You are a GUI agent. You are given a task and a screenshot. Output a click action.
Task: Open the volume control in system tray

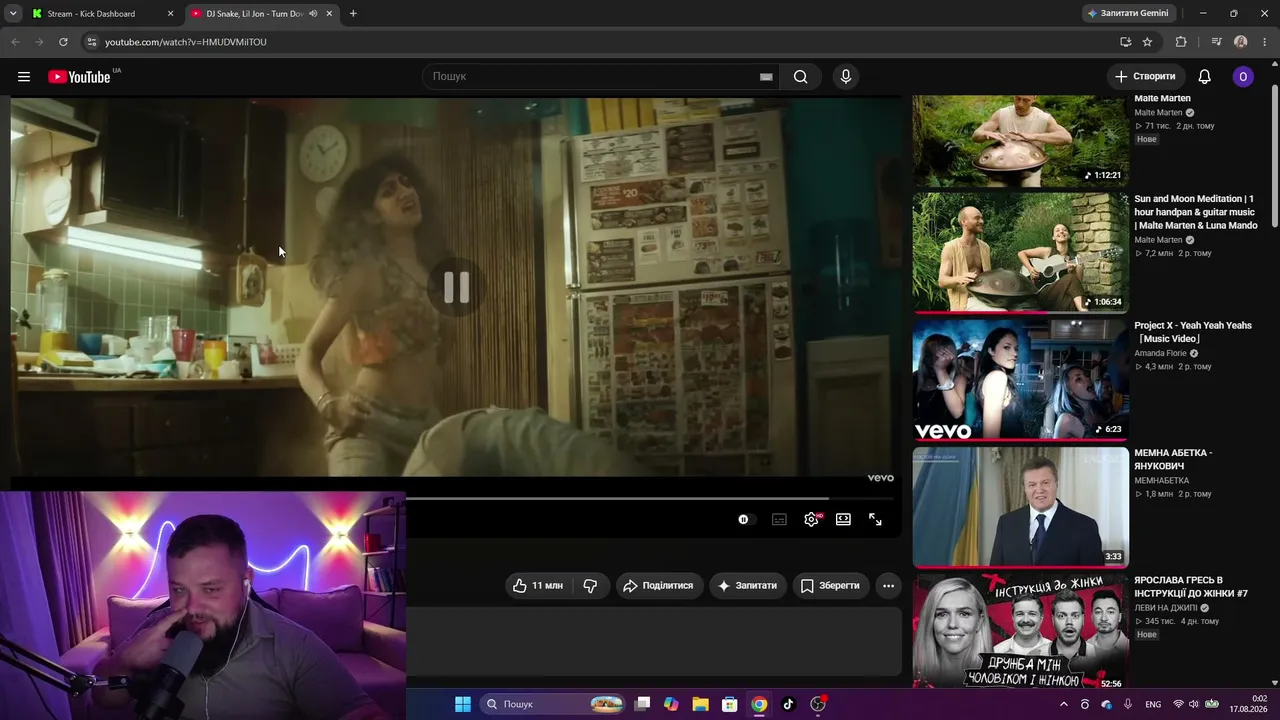click(1193, 704)
